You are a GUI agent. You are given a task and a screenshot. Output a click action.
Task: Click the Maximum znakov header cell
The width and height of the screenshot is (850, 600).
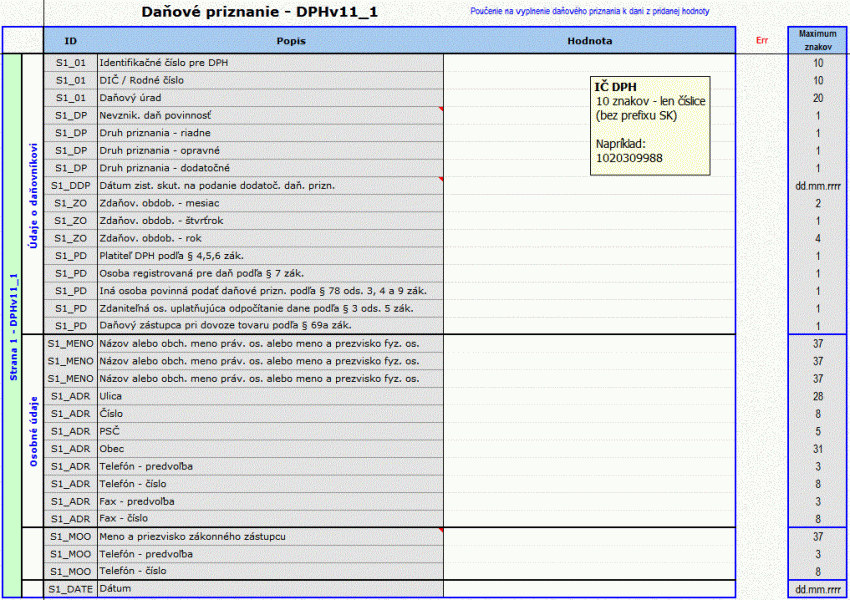click(x=817, y=41)
